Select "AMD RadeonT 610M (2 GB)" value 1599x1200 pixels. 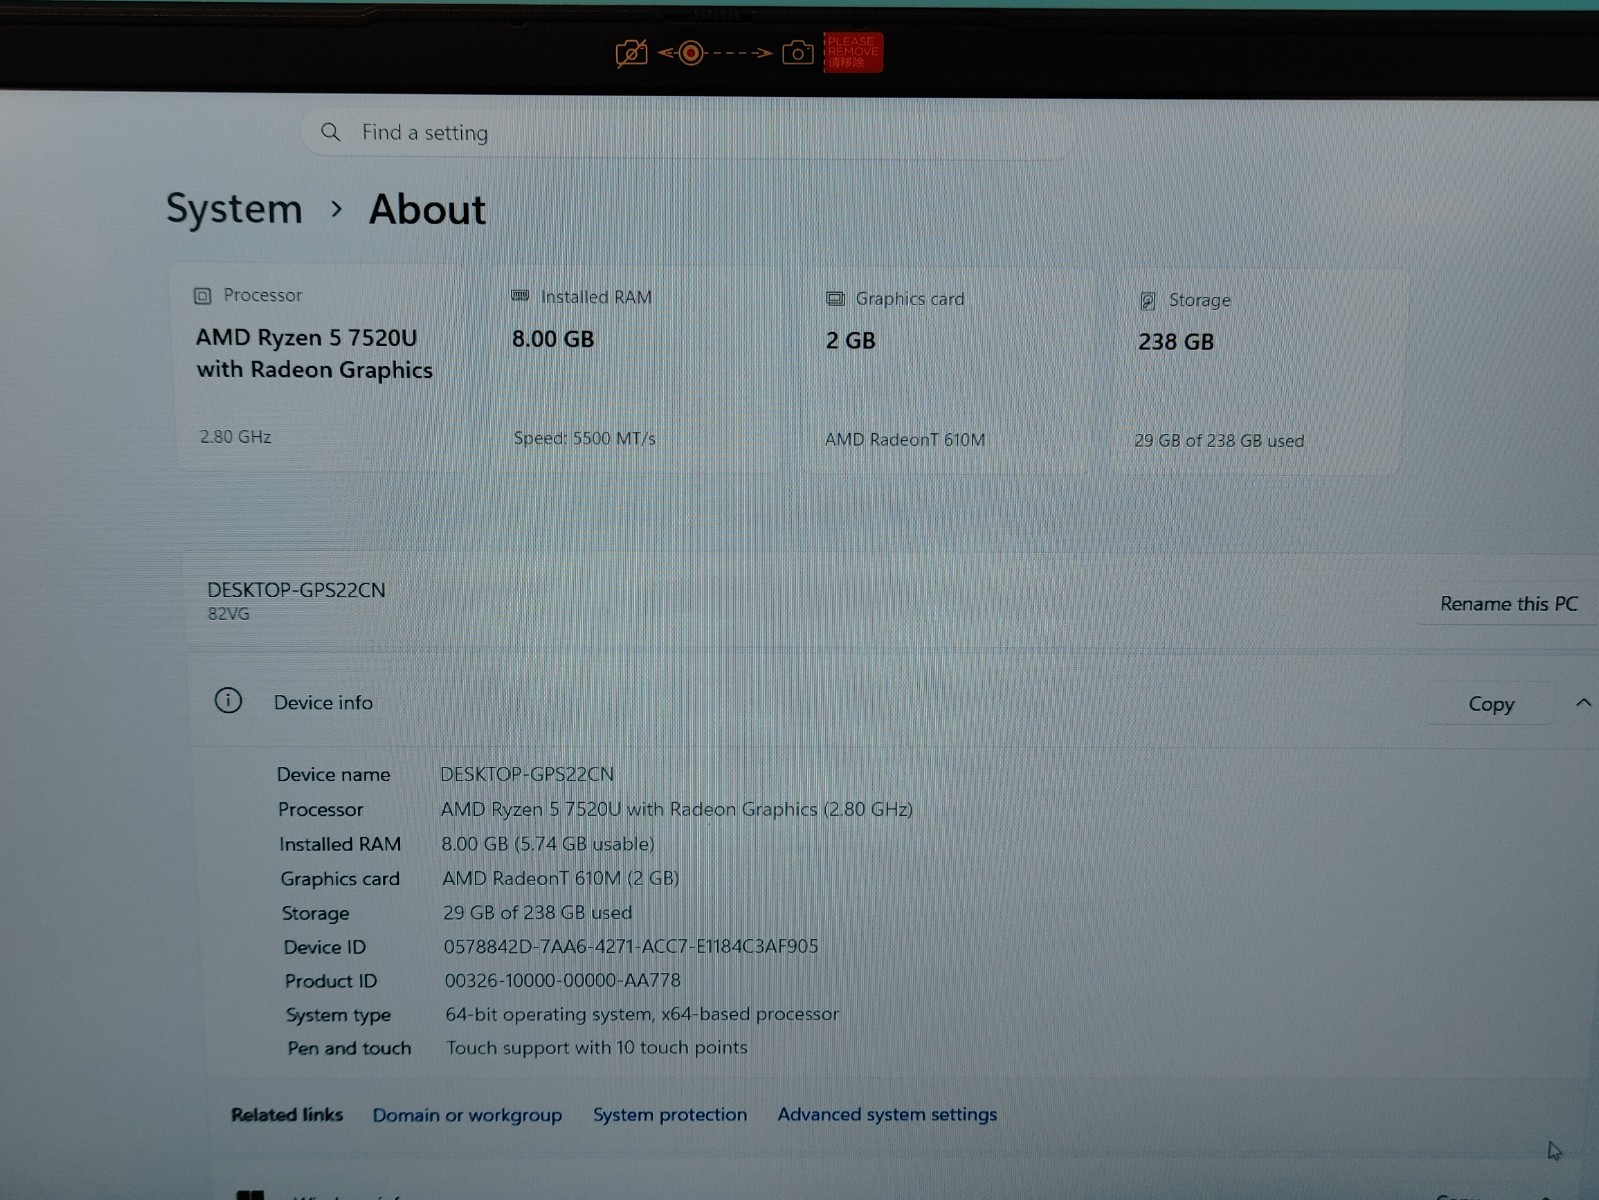[560, 878]
